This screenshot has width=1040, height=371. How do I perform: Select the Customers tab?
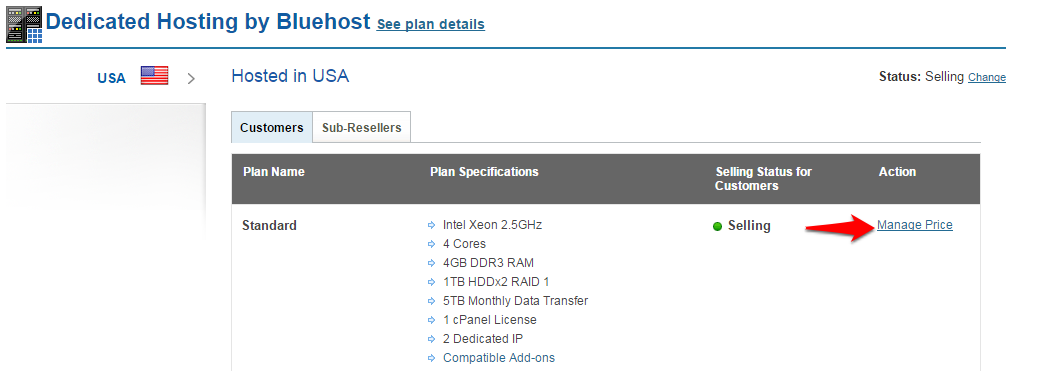(272, 127)
